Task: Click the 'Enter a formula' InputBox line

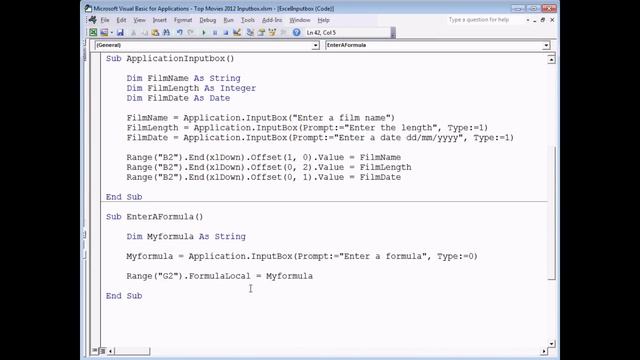Action: [x=302, y=256]
